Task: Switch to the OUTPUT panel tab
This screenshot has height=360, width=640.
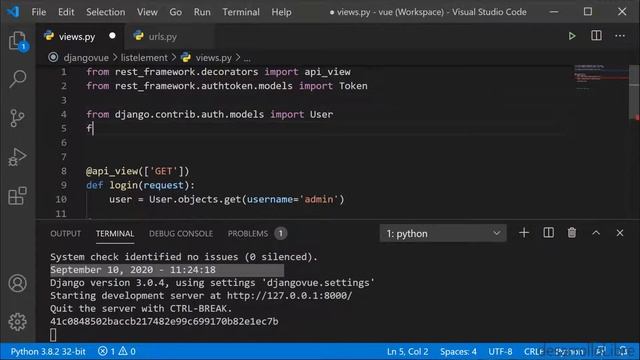Action: (66, 233)
